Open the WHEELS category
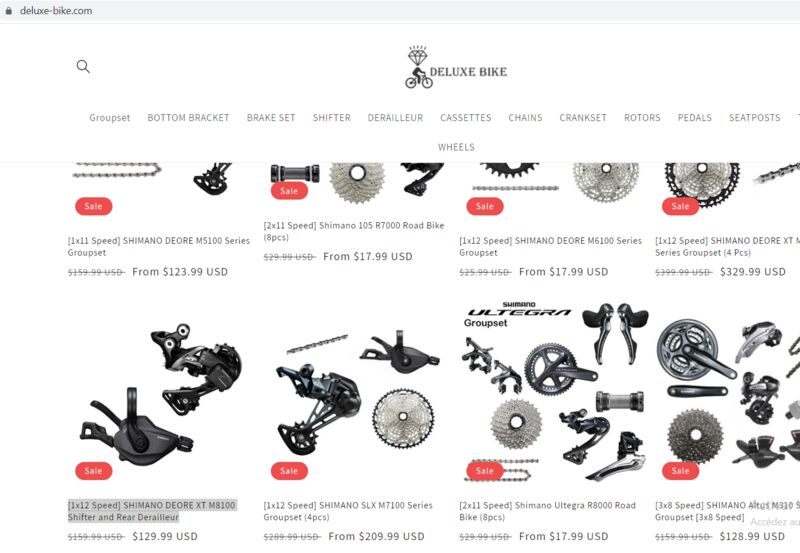This screenshot has width=800, height=553. [456, 147]
